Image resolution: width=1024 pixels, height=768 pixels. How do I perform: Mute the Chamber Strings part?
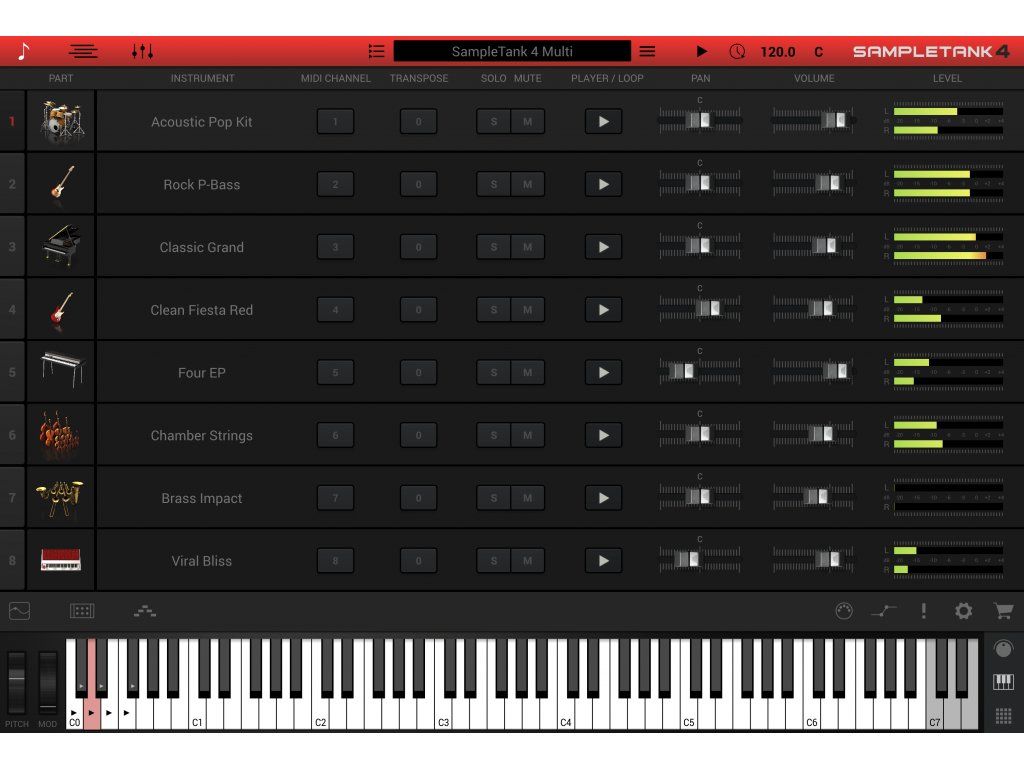[x=528, y=435]
